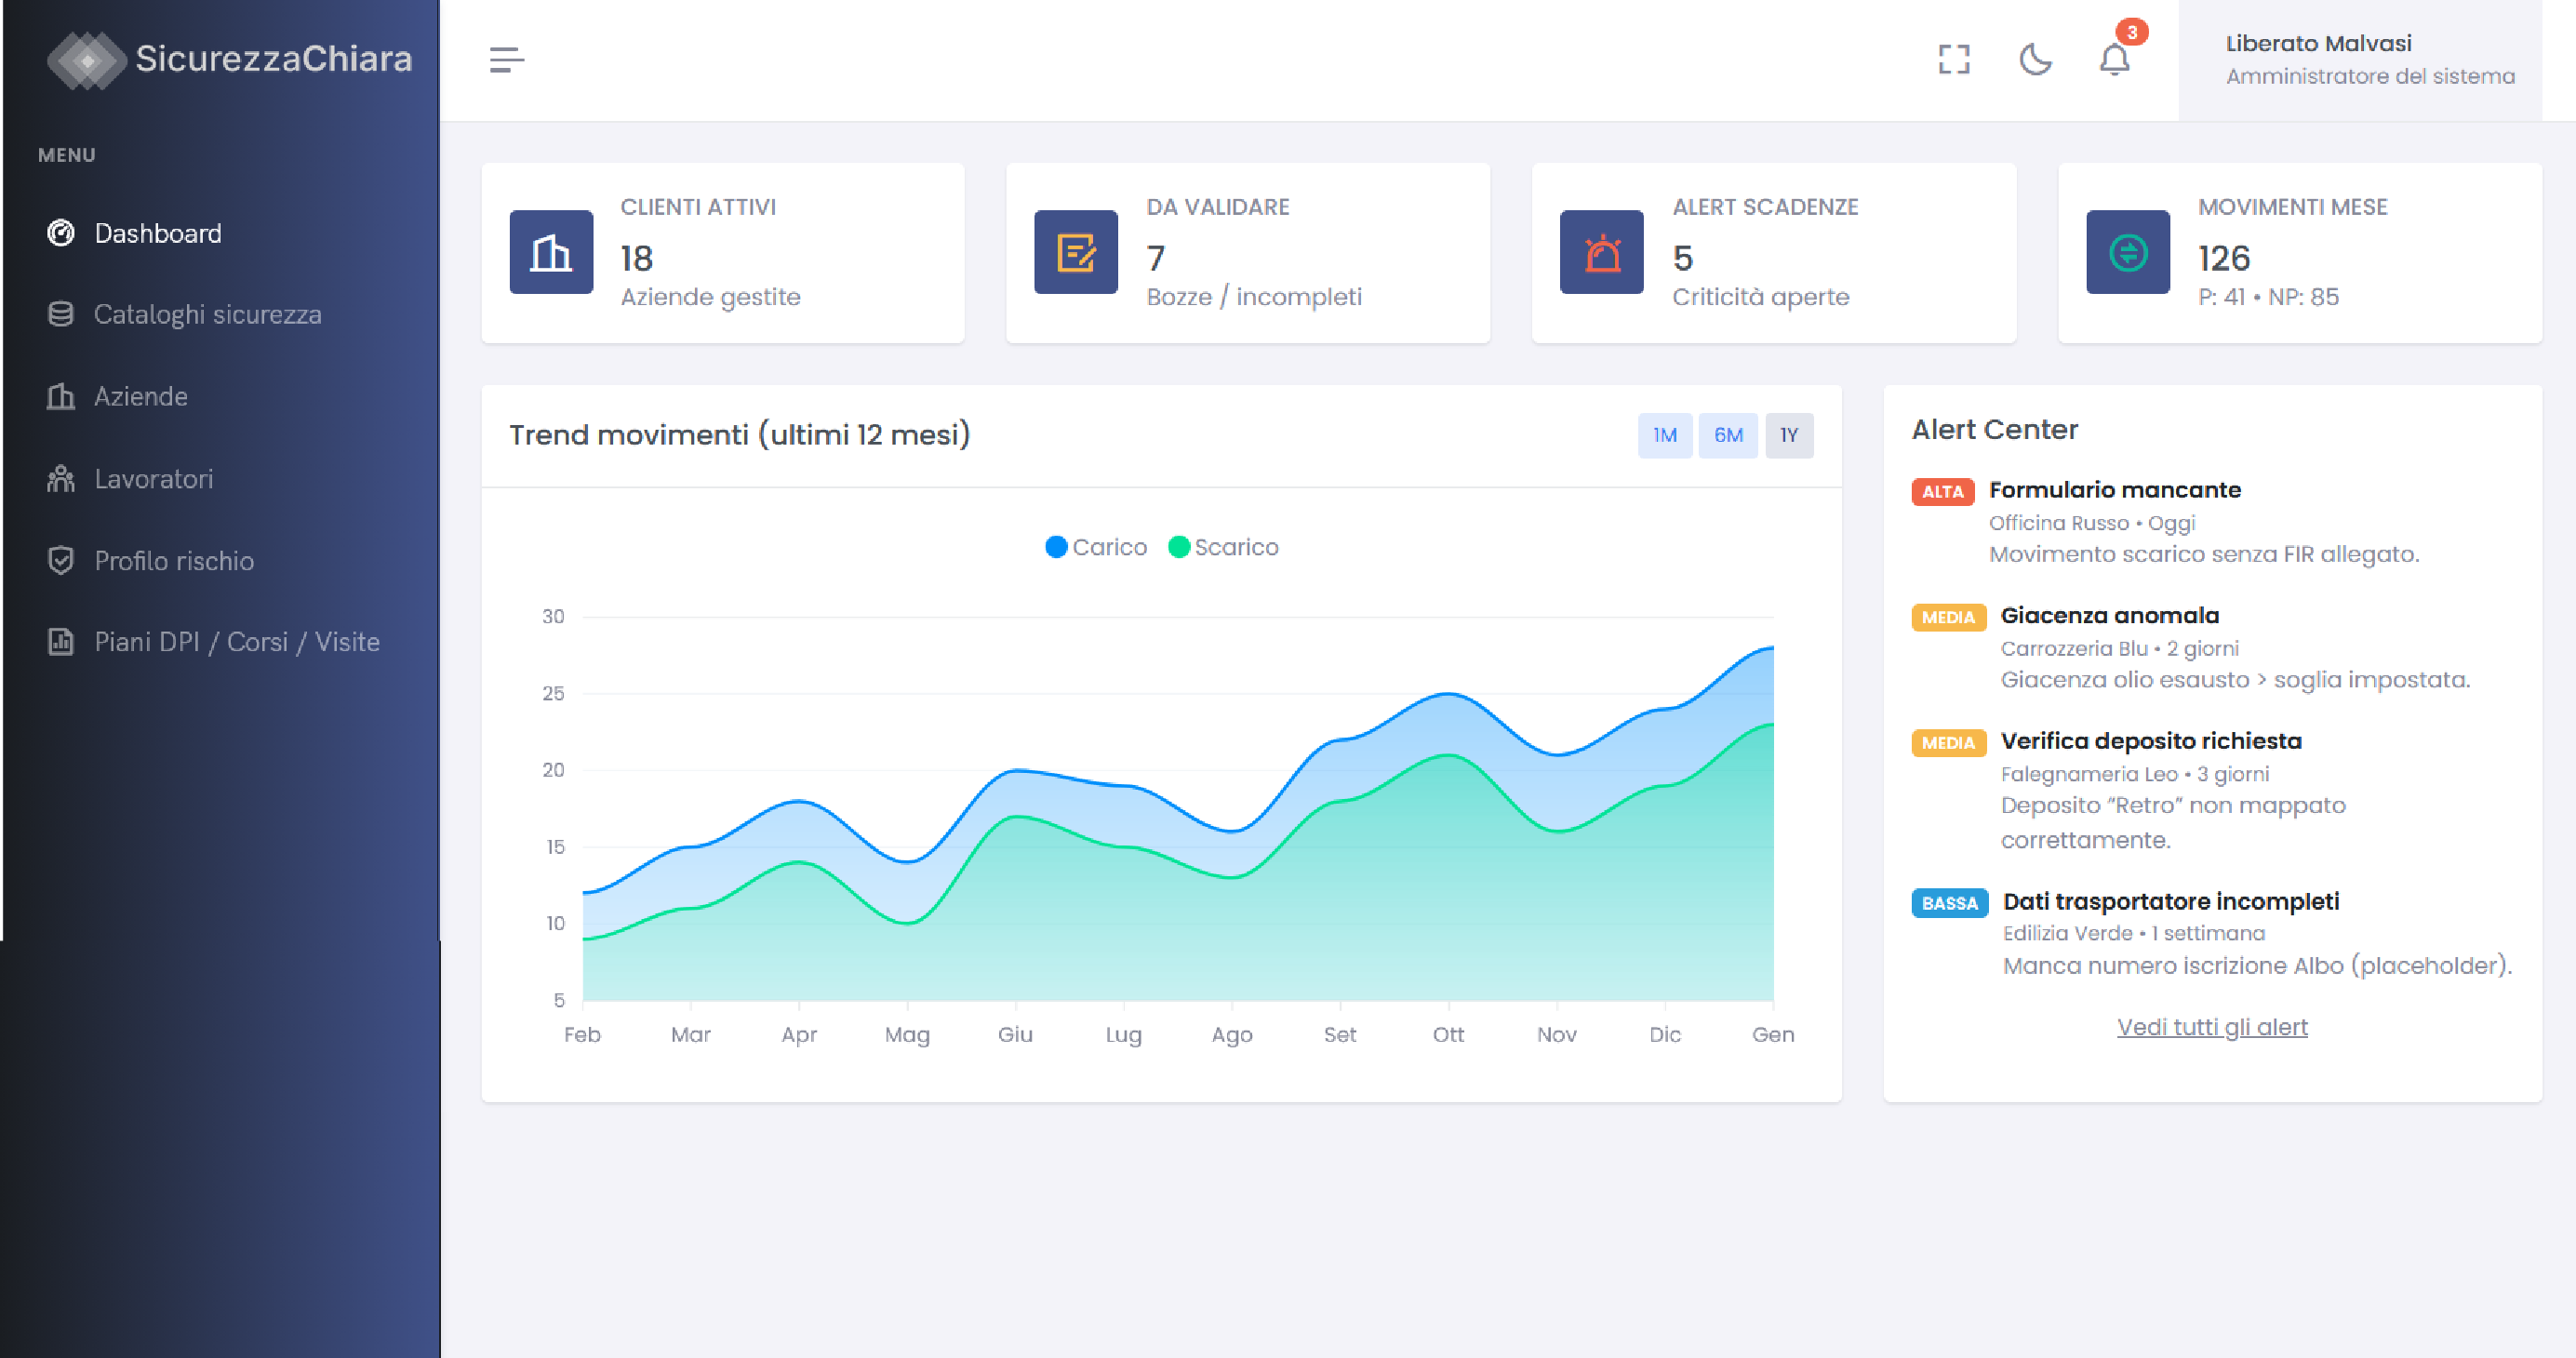Click the Clienti Attivi building icon

[x=551, y=252]
